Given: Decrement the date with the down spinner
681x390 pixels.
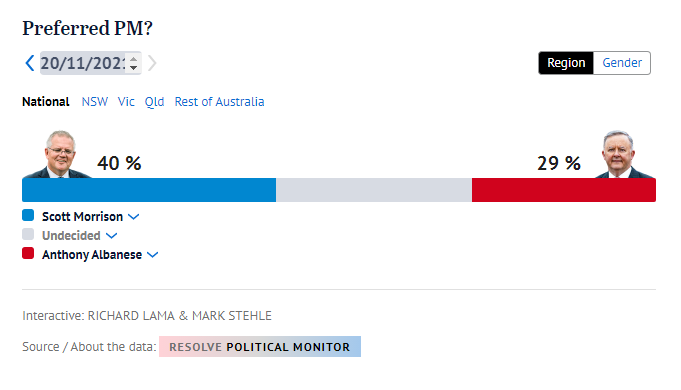Looking at the screenshot, I should pyautogui.click(x=134, y=67).
